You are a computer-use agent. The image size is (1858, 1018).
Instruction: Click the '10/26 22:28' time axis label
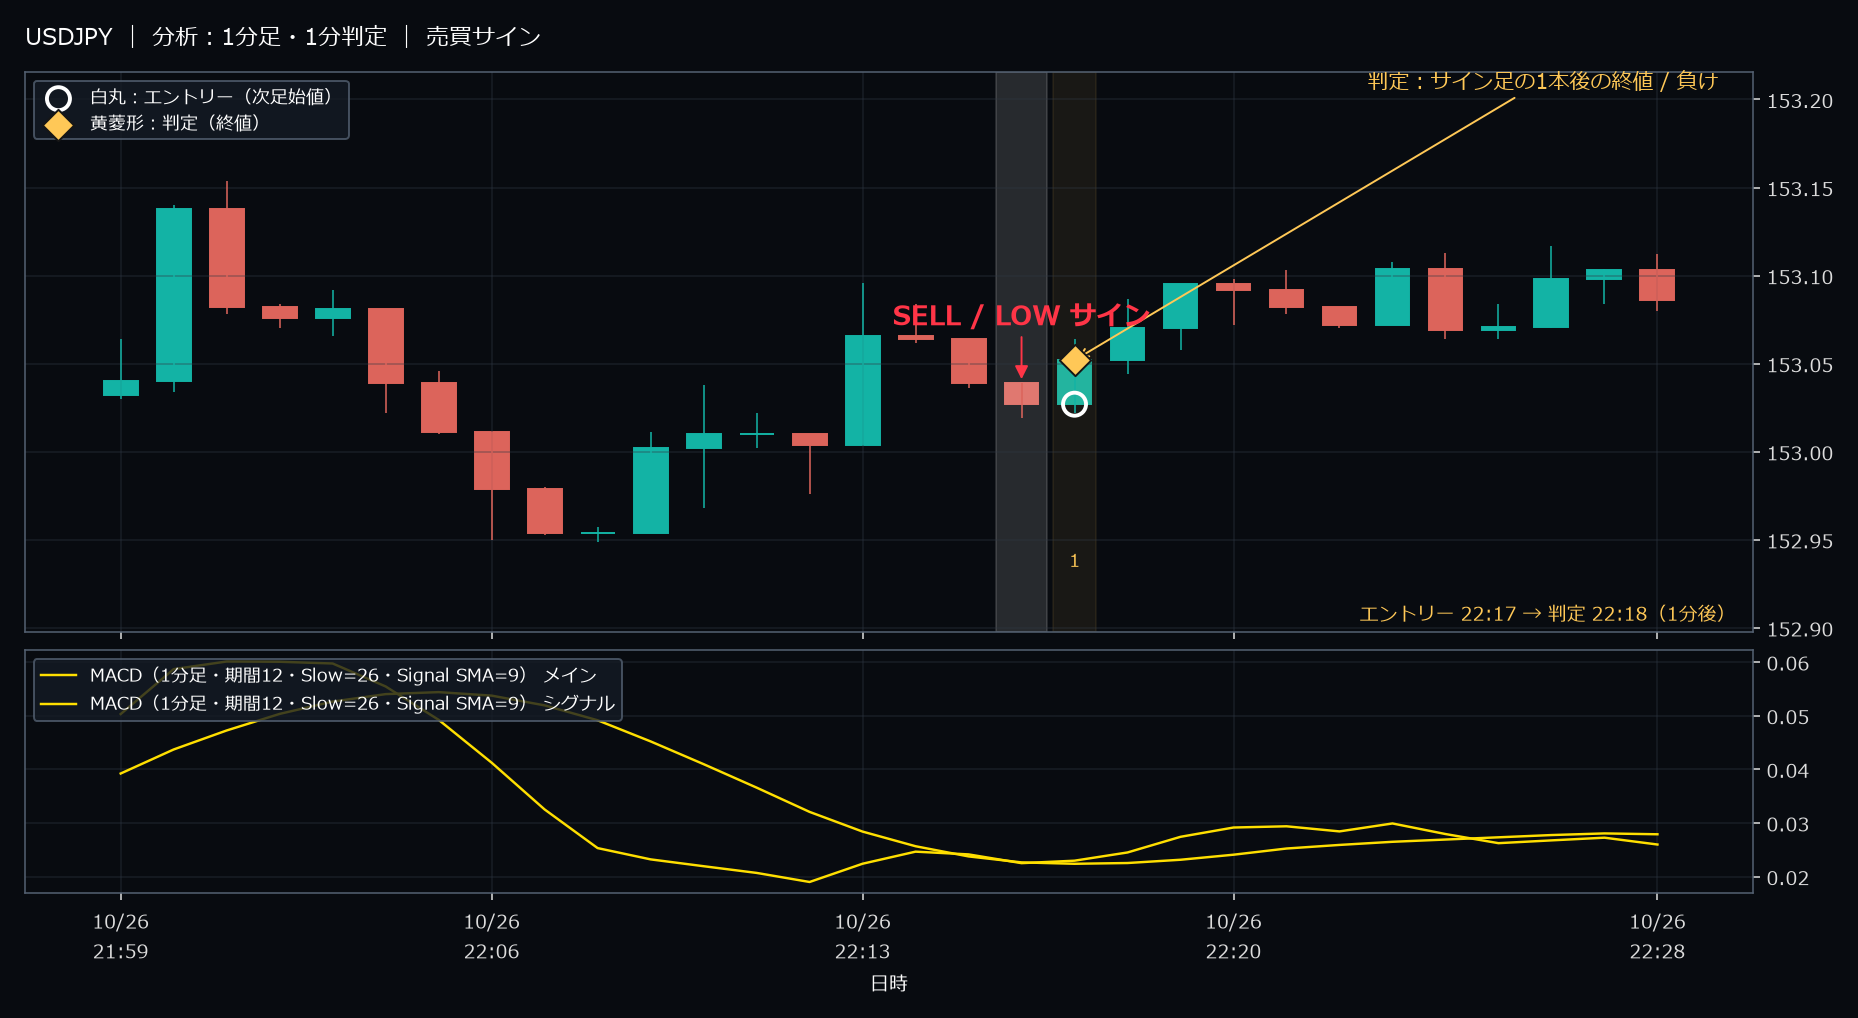[1658, 937]
